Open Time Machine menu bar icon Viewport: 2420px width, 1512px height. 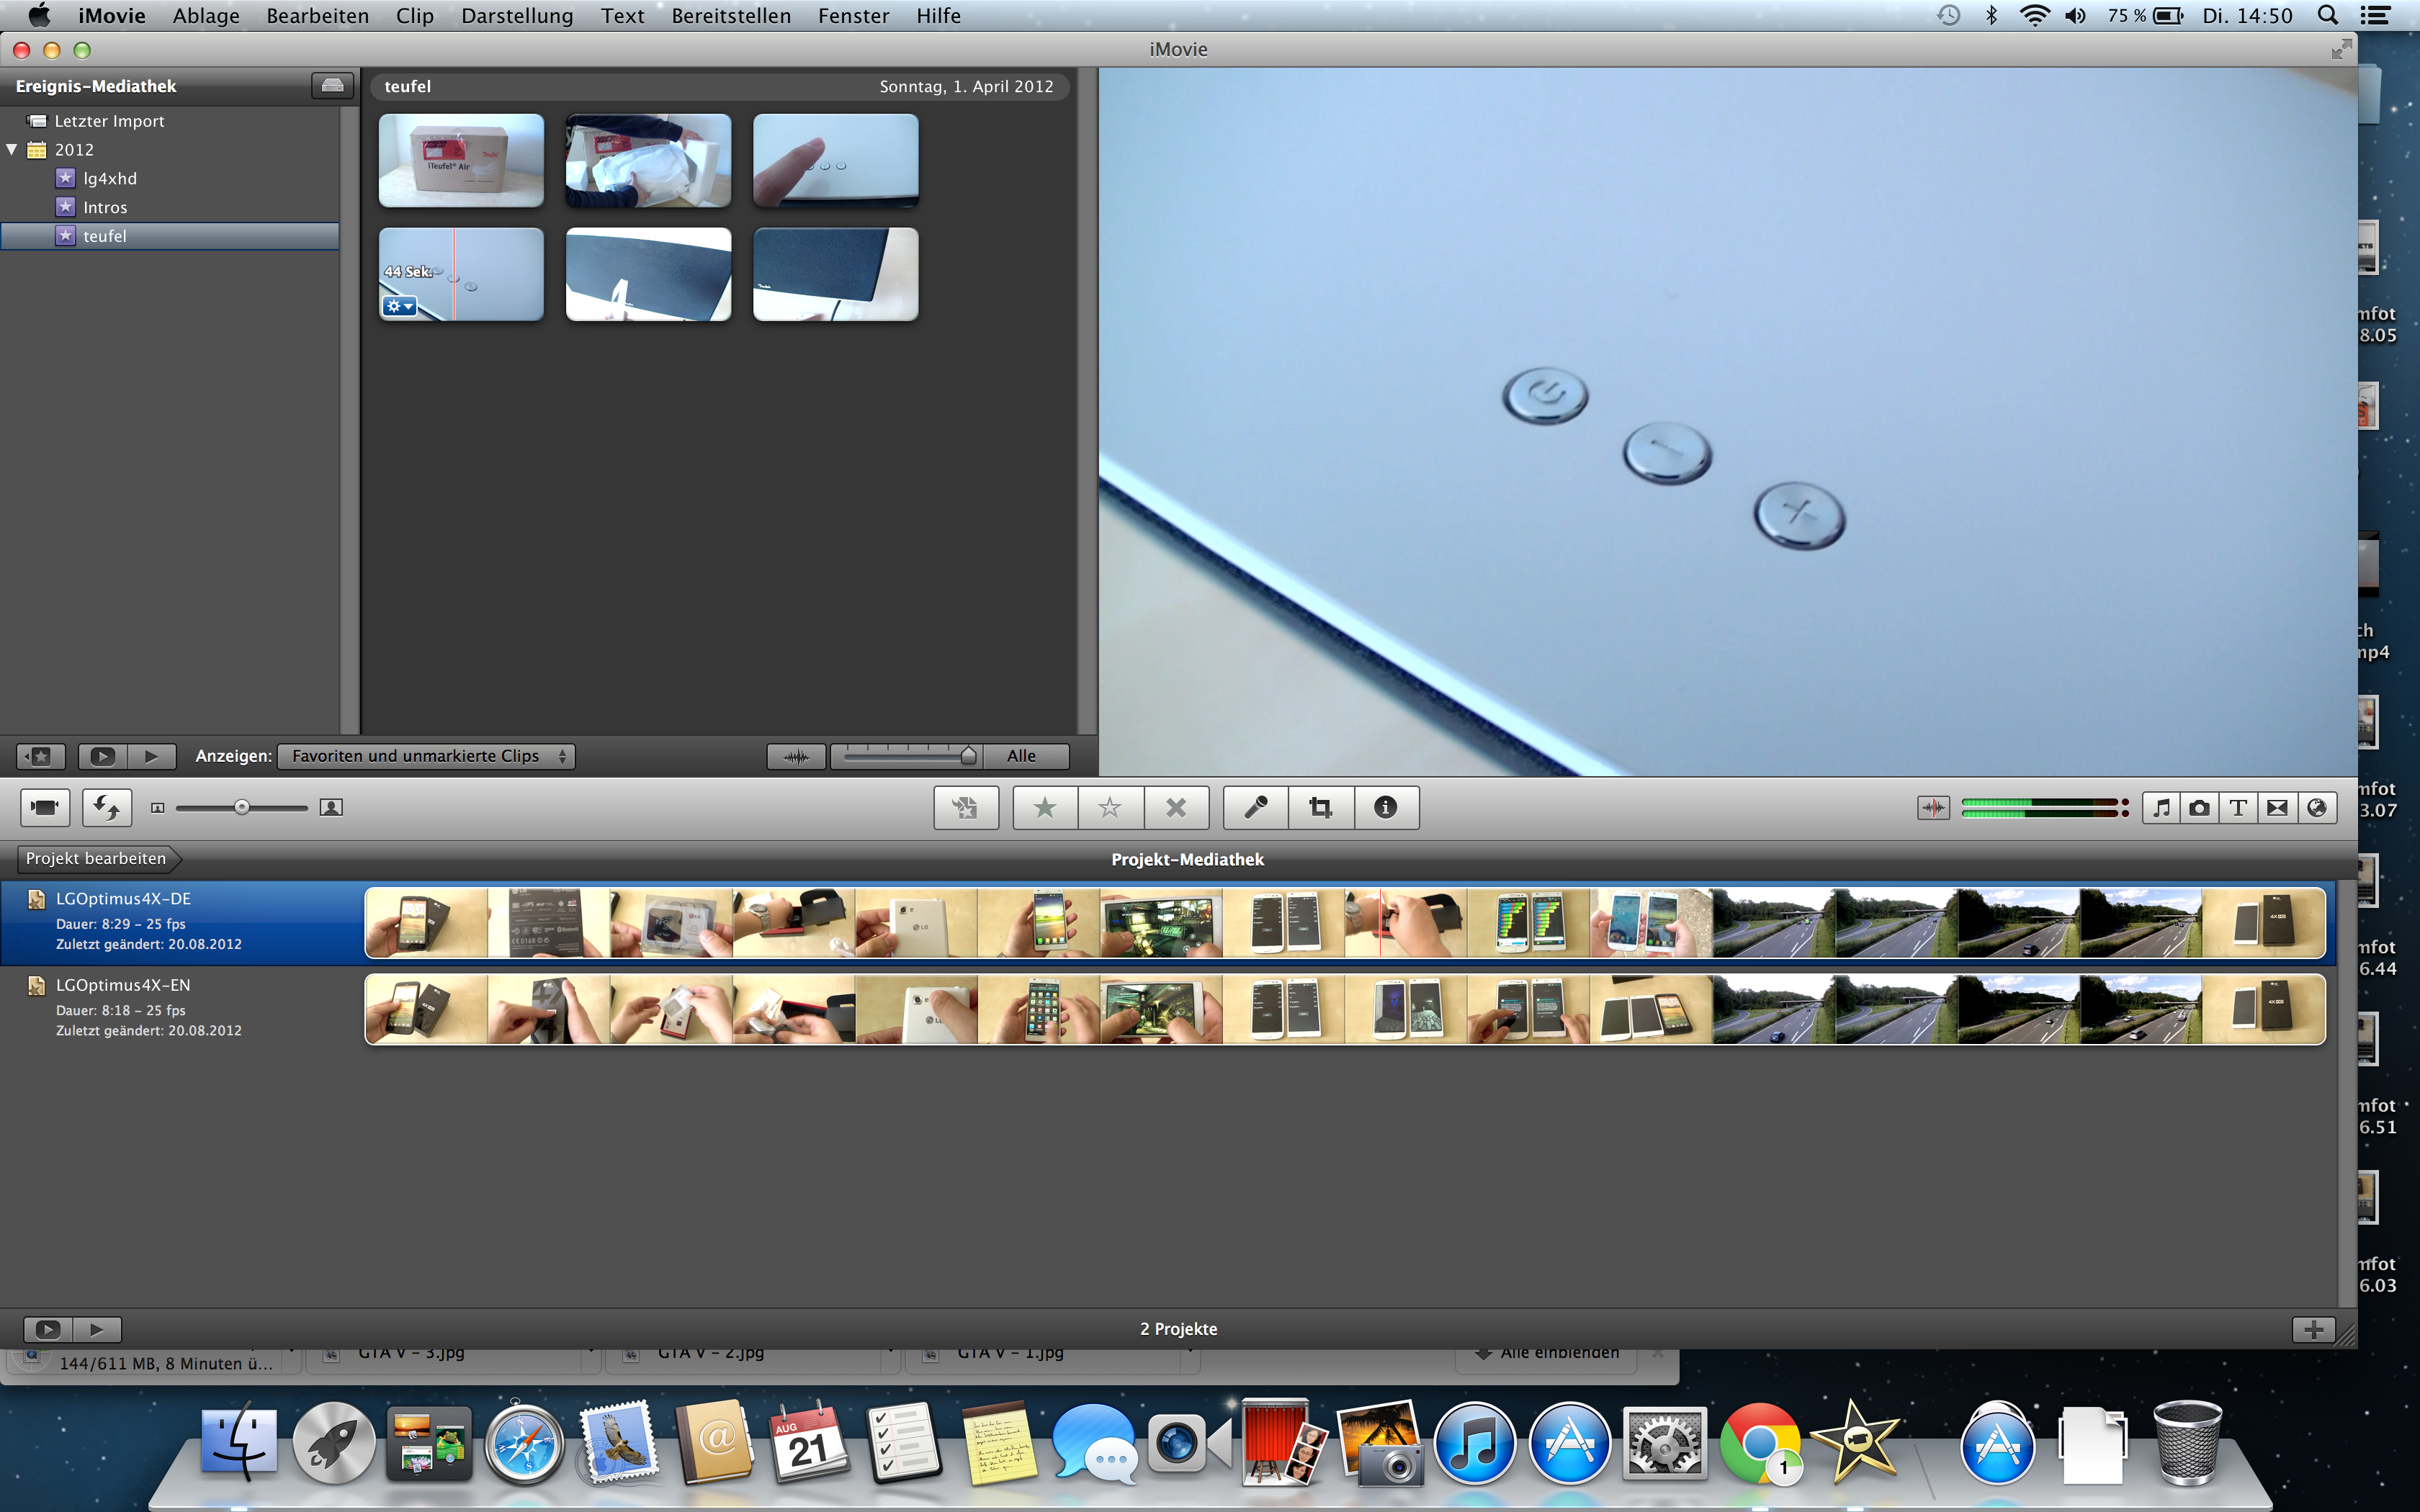(x=1948, y=15)
